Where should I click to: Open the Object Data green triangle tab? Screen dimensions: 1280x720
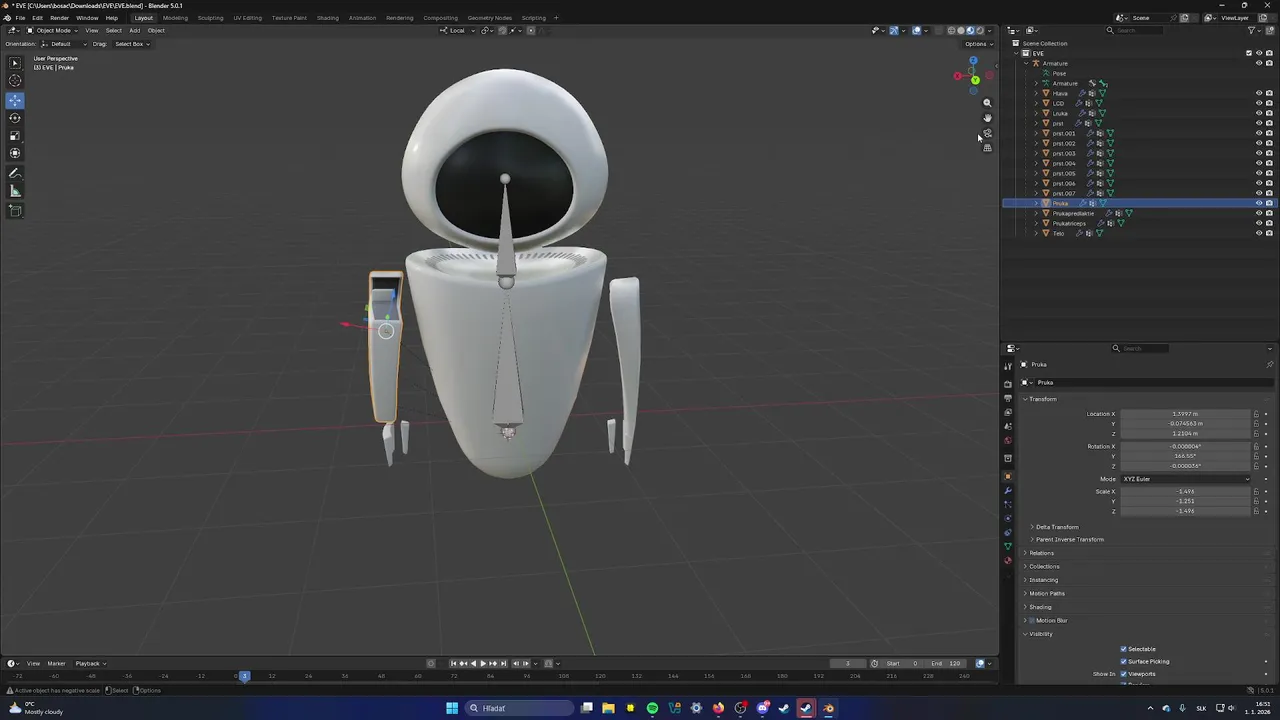(1008, 546)
